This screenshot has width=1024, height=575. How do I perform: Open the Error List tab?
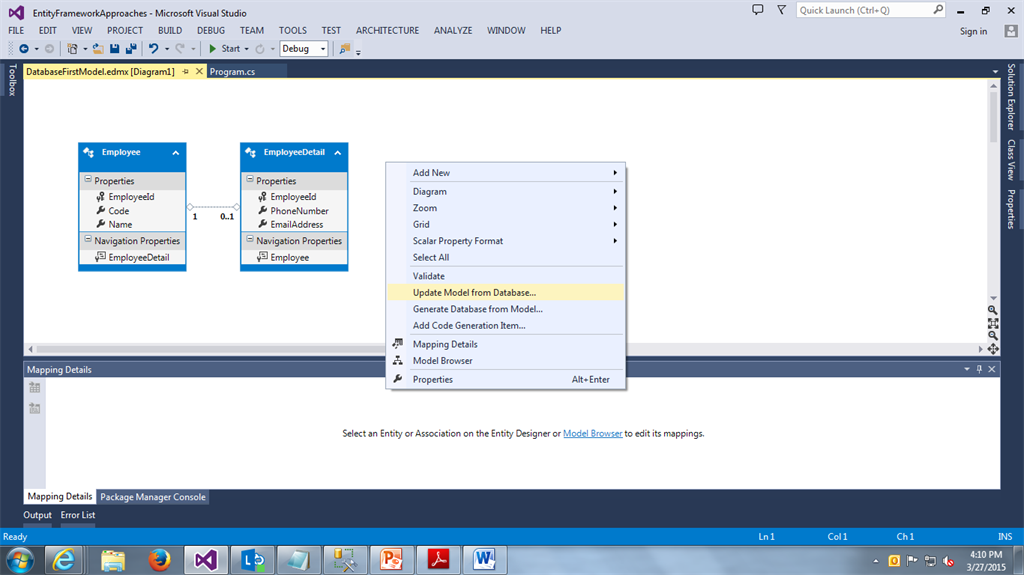coord(78,515)
